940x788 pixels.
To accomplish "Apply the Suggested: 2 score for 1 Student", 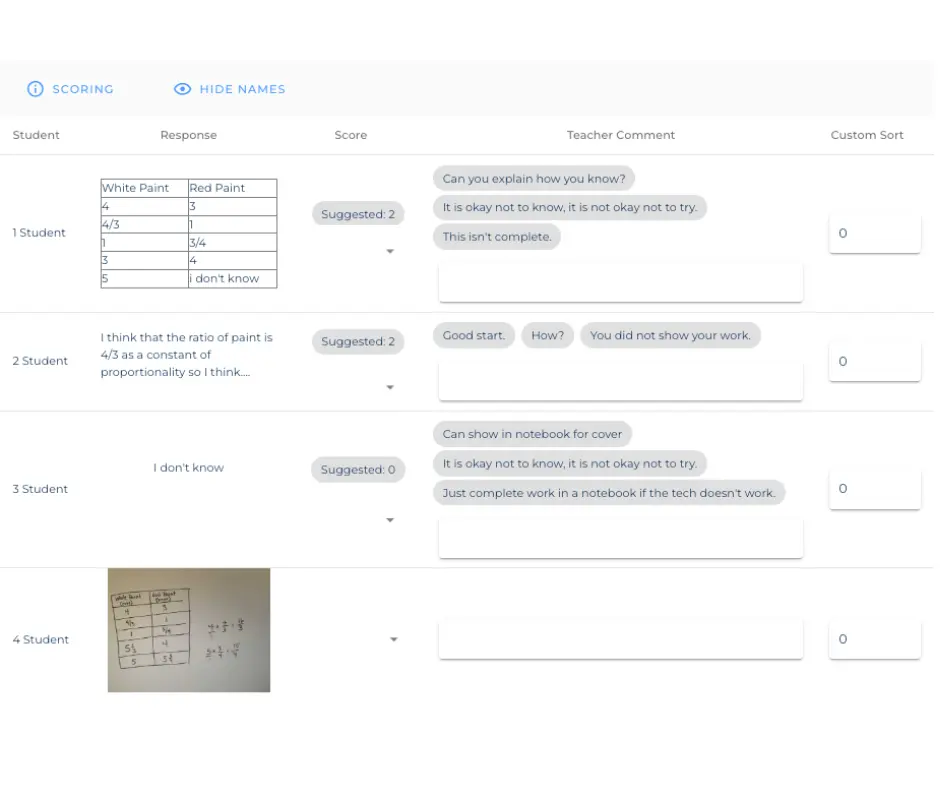I will coord(358,213).
